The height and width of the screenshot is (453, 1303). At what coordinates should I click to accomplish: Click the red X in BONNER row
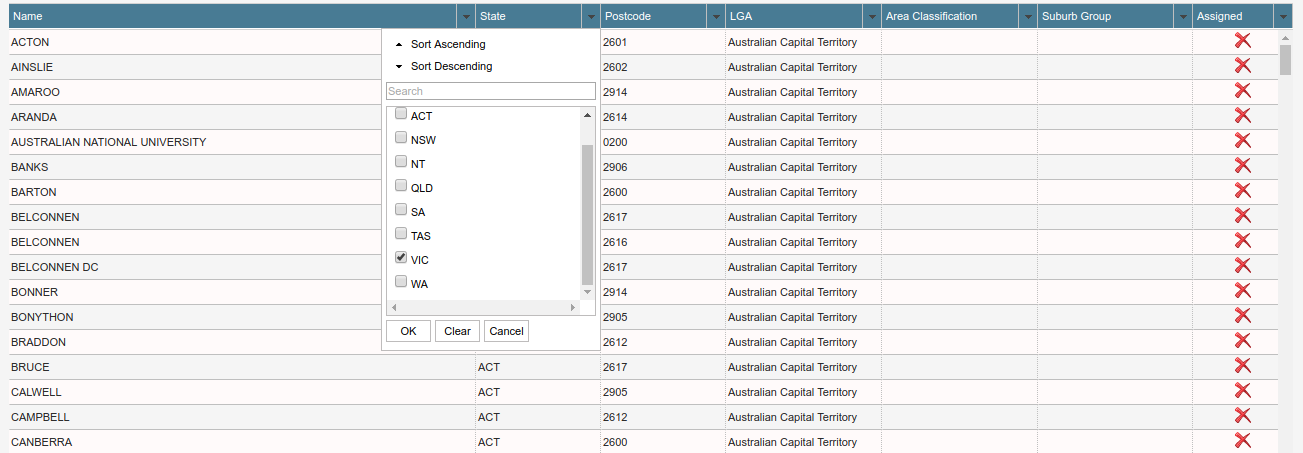1242,291
